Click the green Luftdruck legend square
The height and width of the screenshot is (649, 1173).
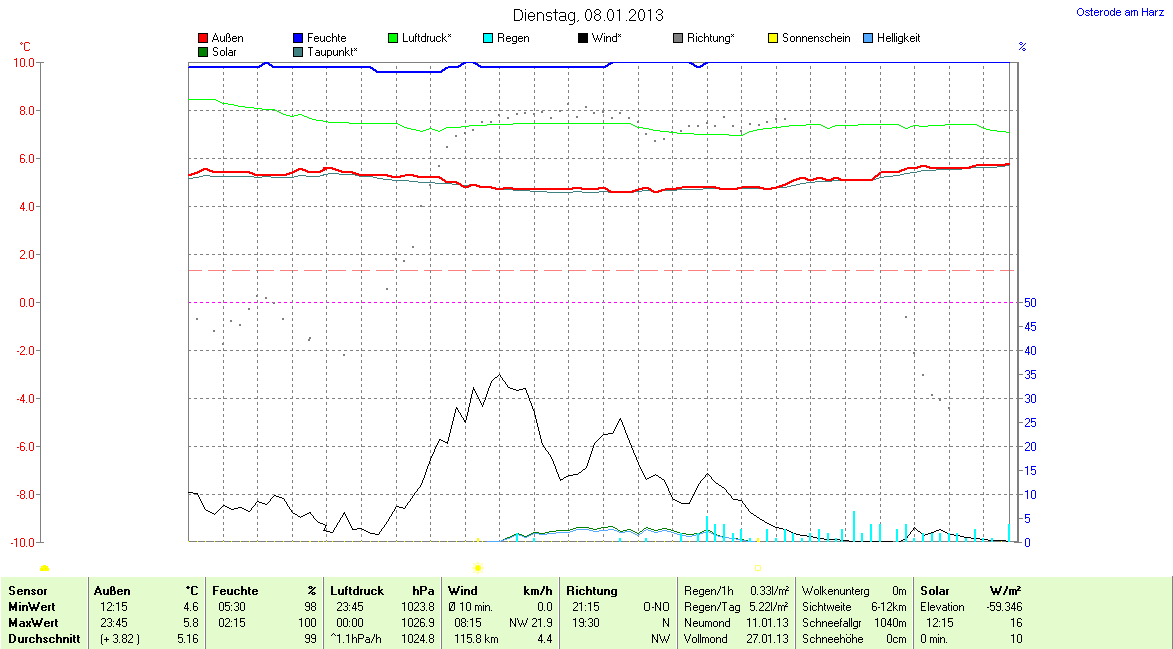tap(393, 38)
